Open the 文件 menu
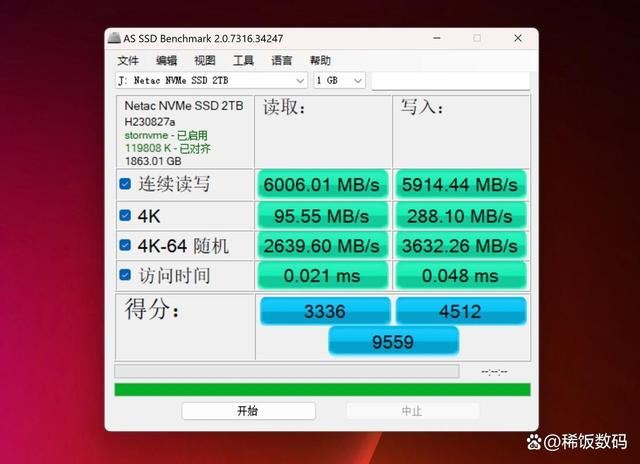This screenshot has height=464, width=640. [x=128, y=61]
